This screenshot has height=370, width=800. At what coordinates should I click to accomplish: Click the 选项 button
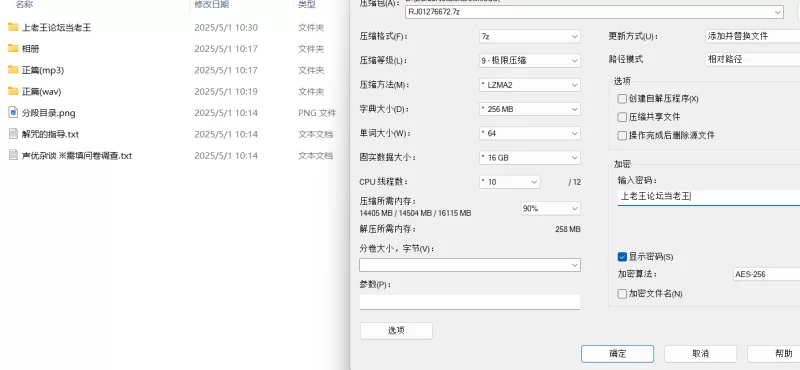click(396, 331)
